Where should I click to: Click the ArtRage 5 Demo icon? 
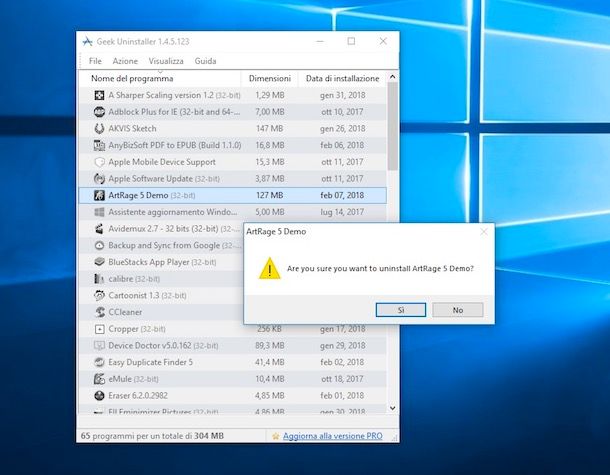(x=99, y=195)
